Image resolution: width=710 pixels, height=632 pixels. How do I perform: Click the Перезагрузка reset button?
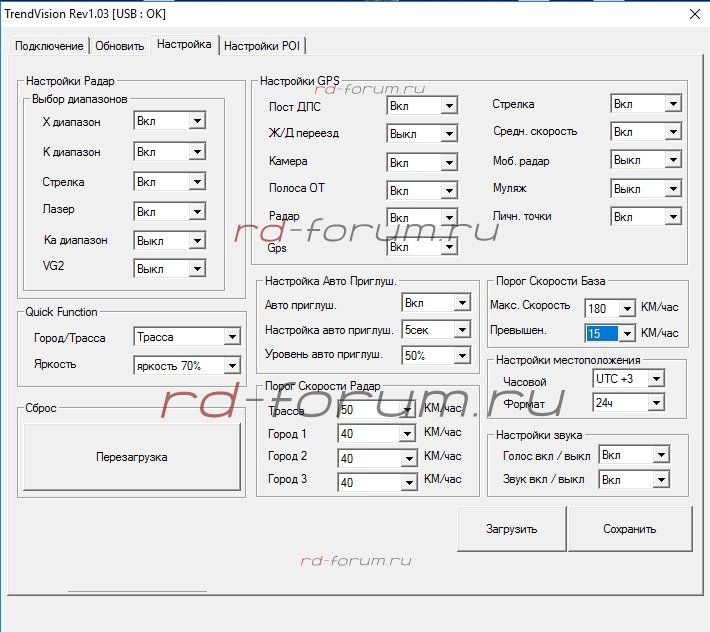132,457
